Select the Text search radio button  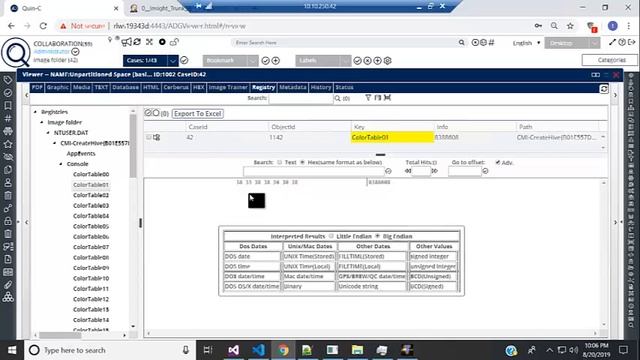tap(280, 162)
